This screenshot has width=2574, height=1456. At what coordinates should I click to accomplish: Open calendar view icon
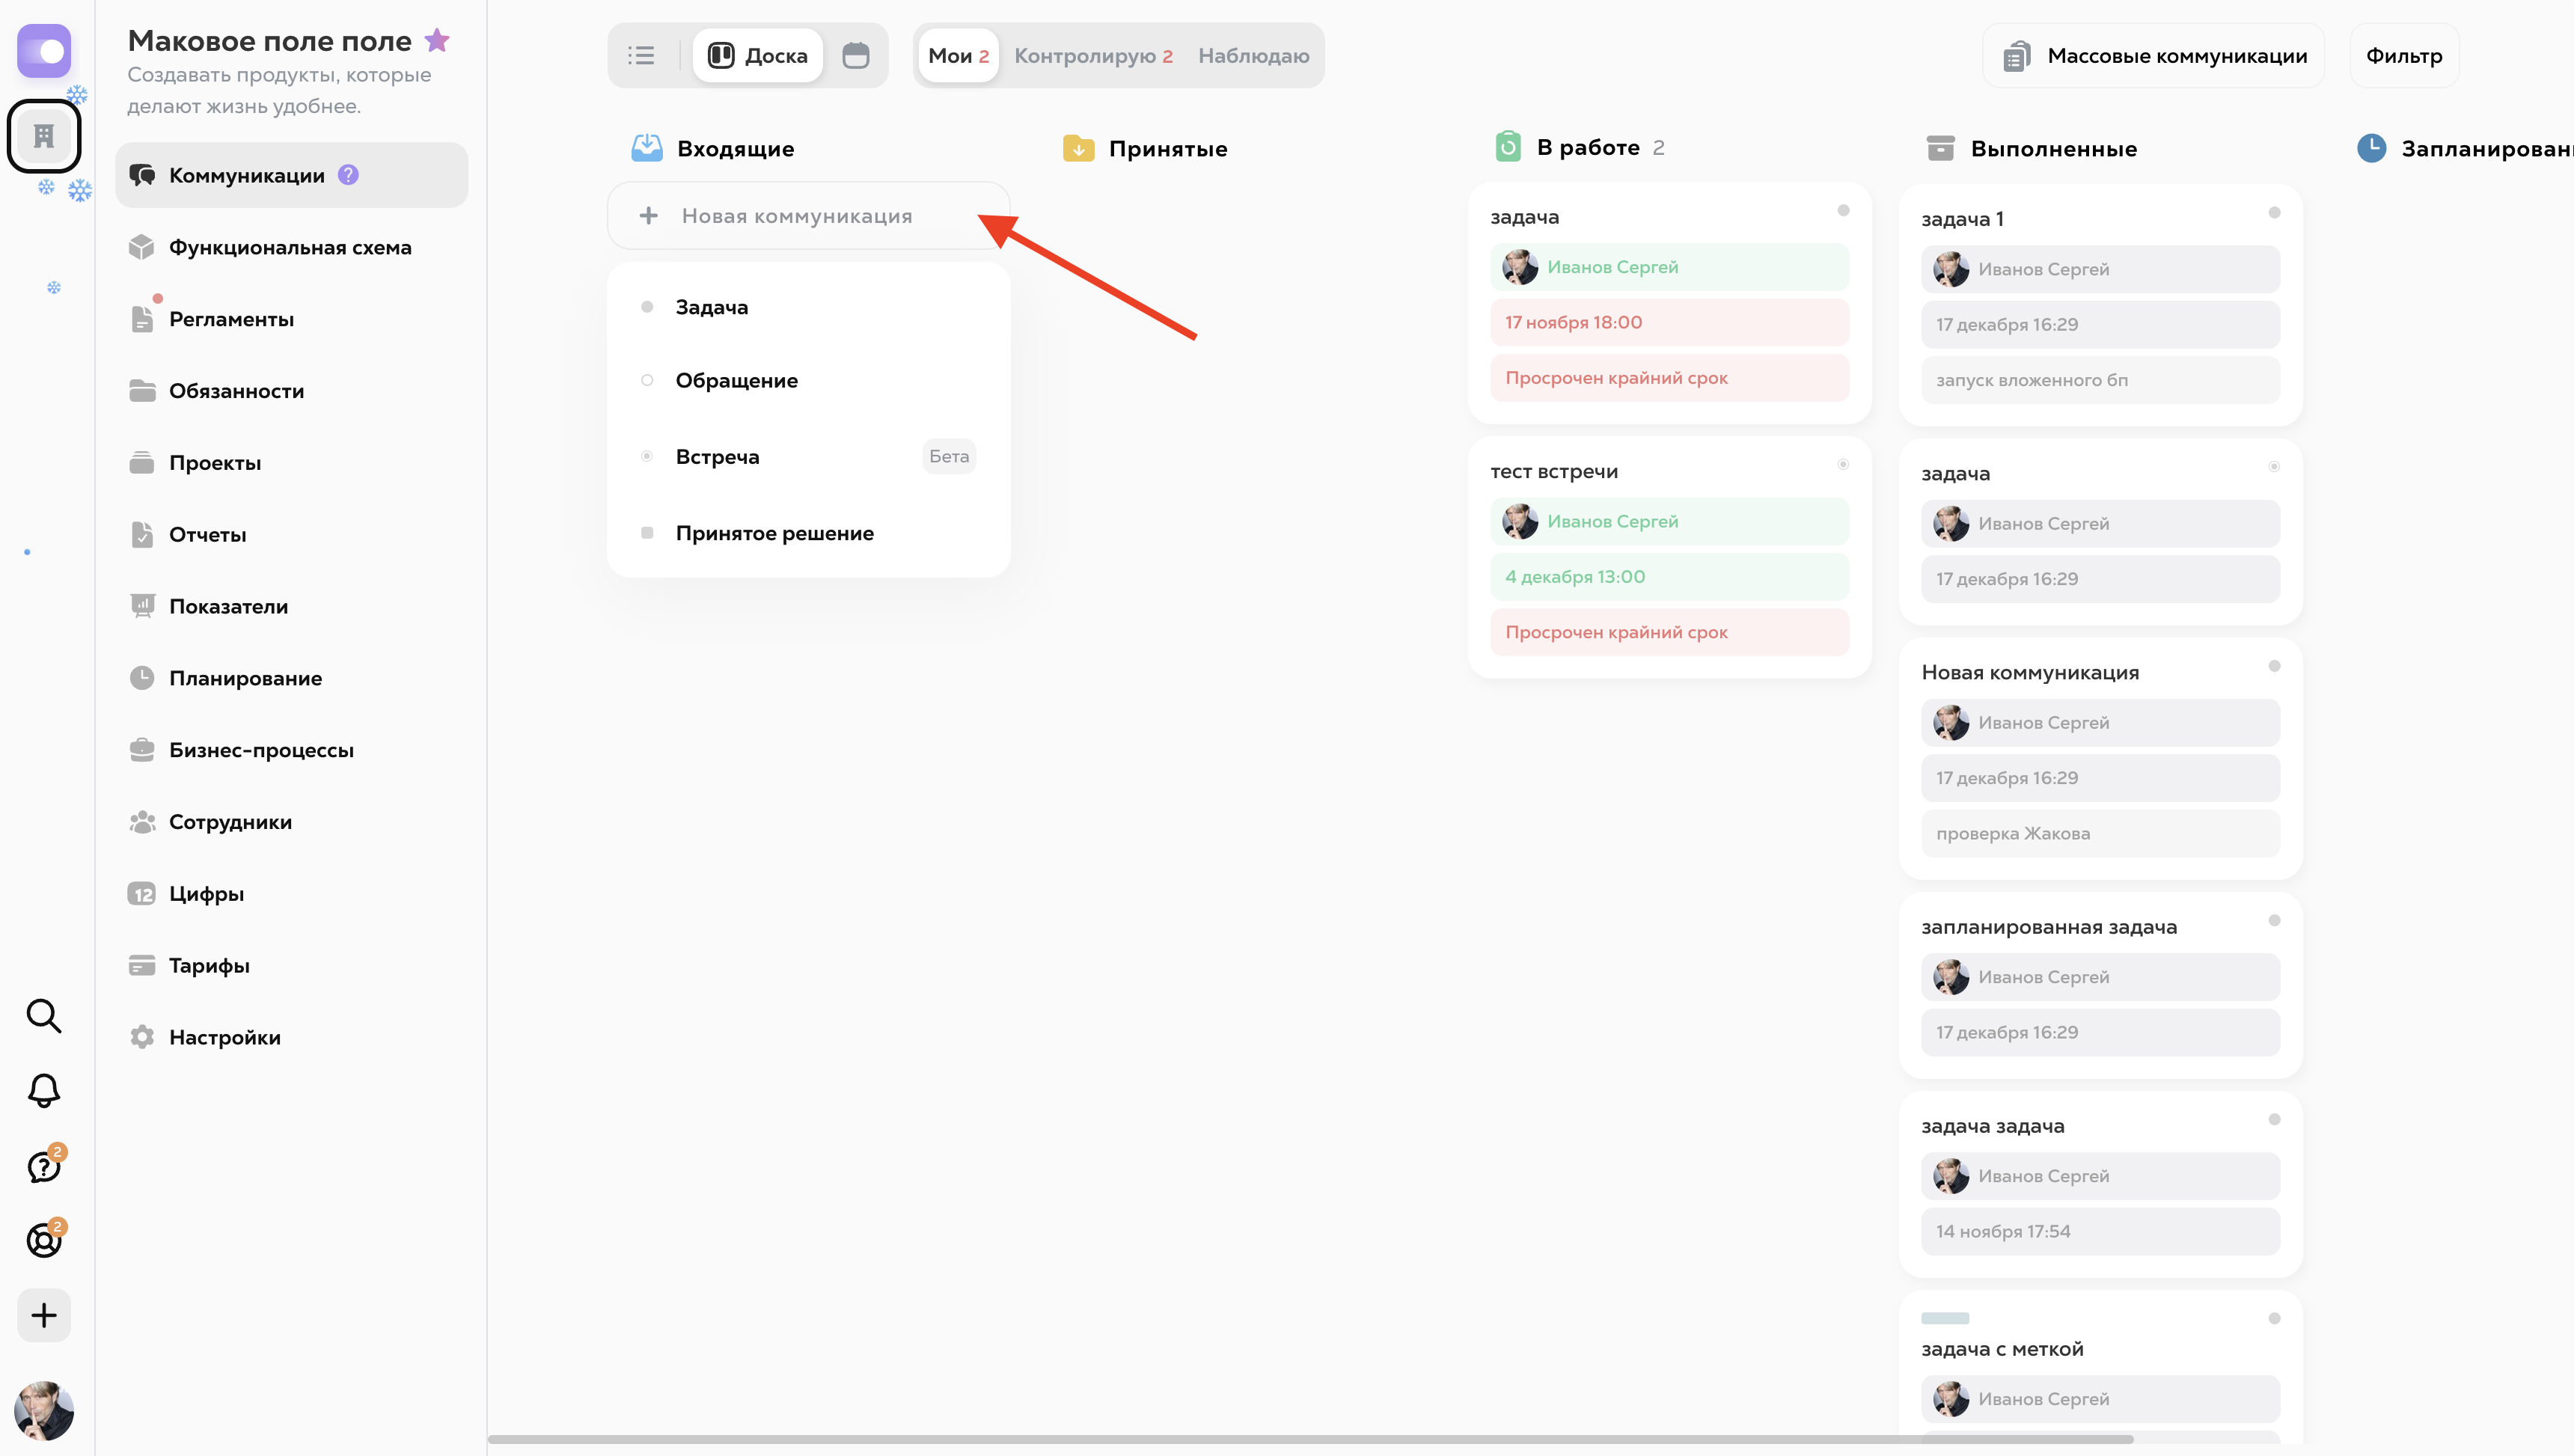point(855,56)
